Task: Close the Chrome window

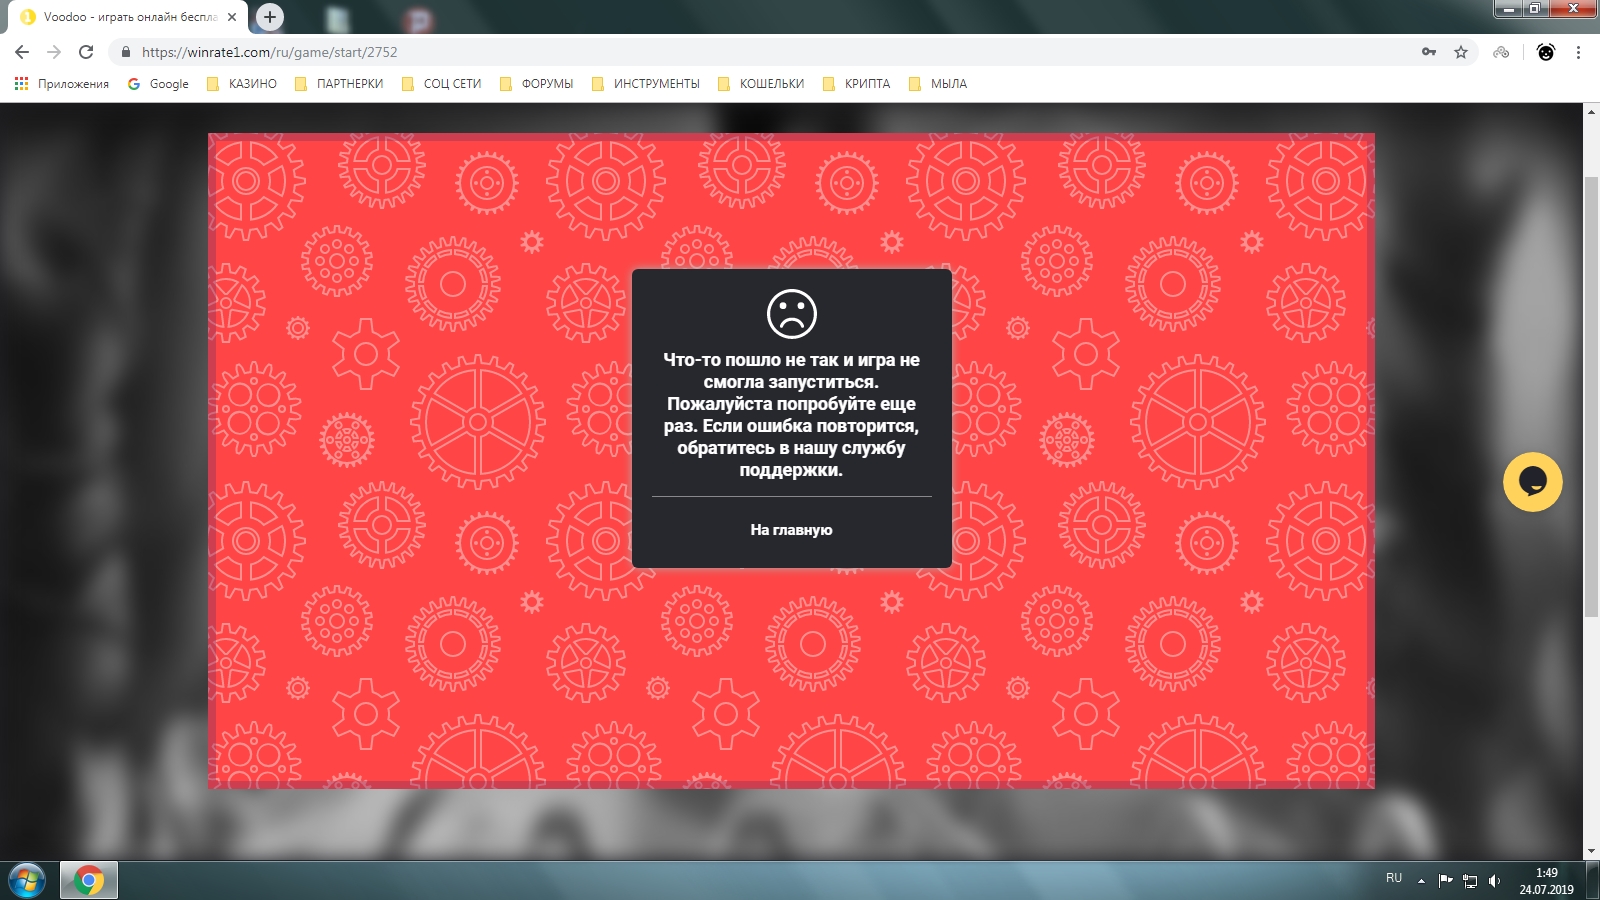Action: [x=1573, y=9]
